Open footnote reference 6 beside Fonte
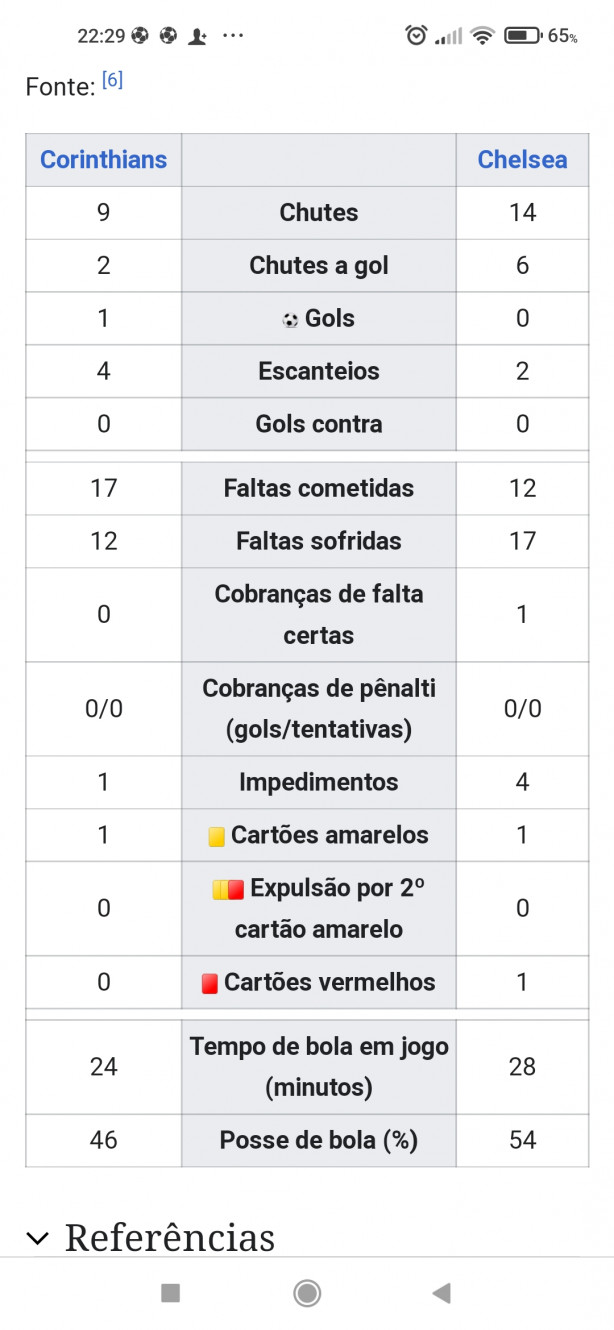 [x=112, y=81]
